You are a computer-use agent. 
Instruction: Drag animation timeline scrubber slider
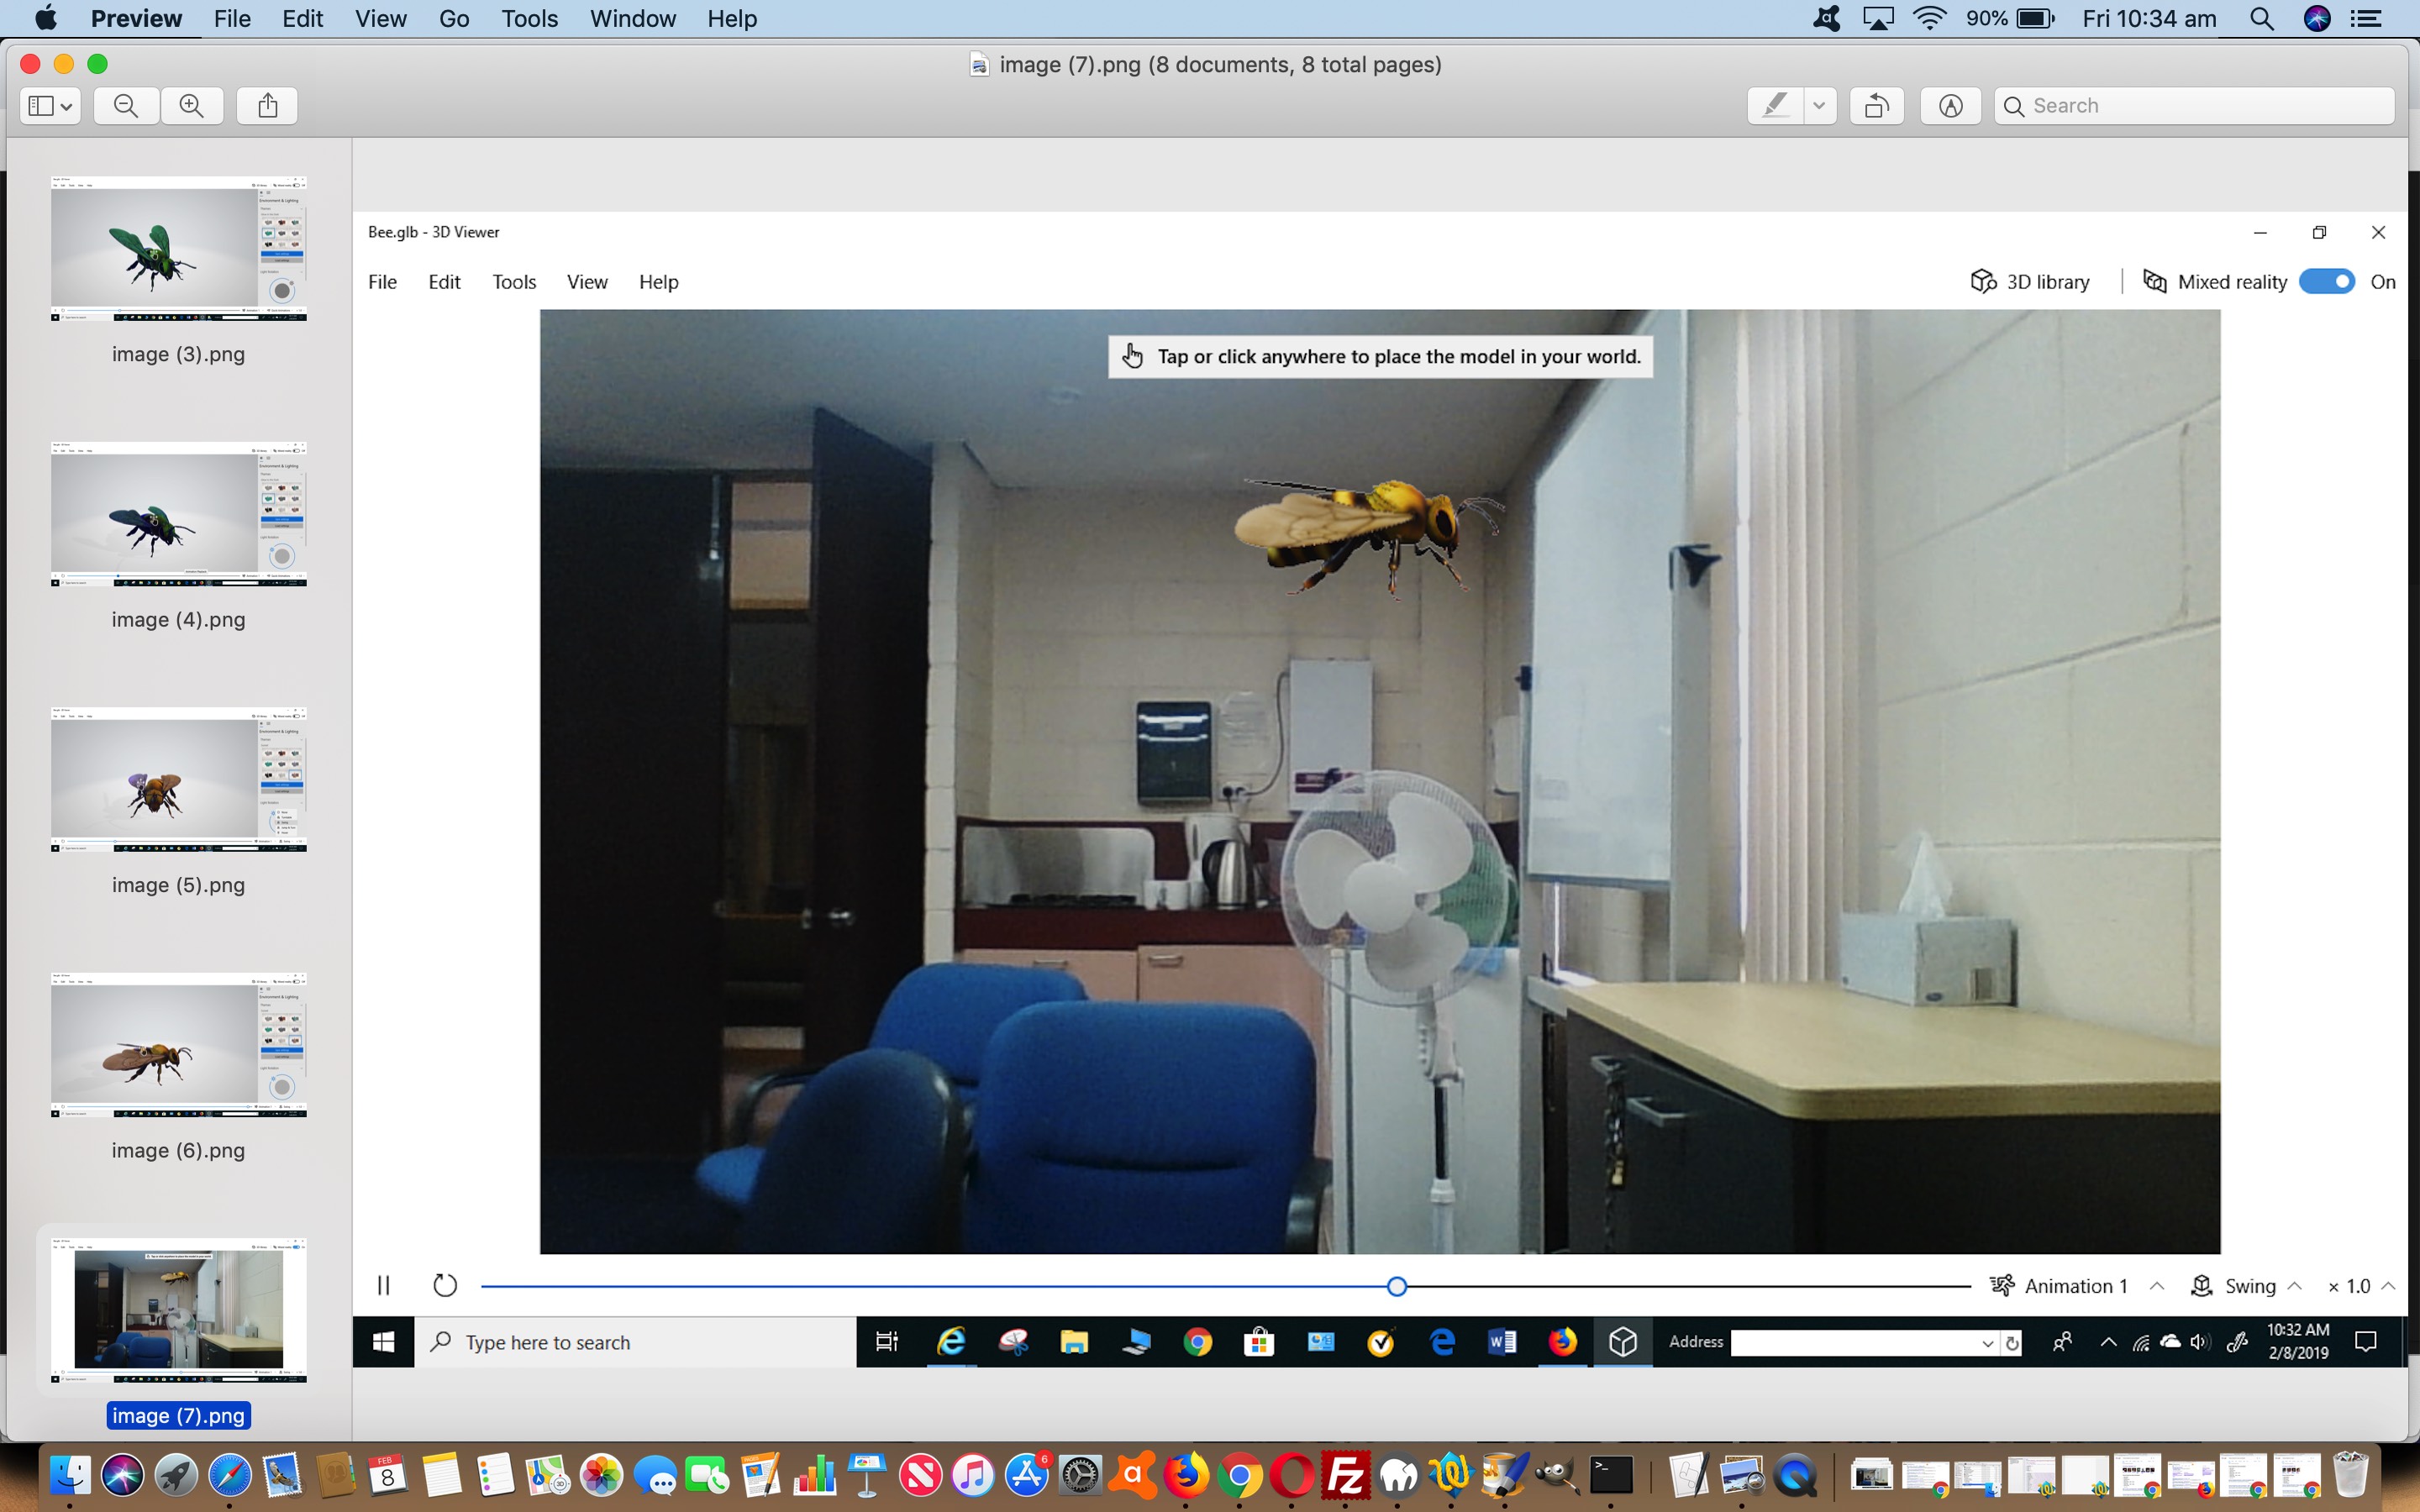[1396, 1285]
